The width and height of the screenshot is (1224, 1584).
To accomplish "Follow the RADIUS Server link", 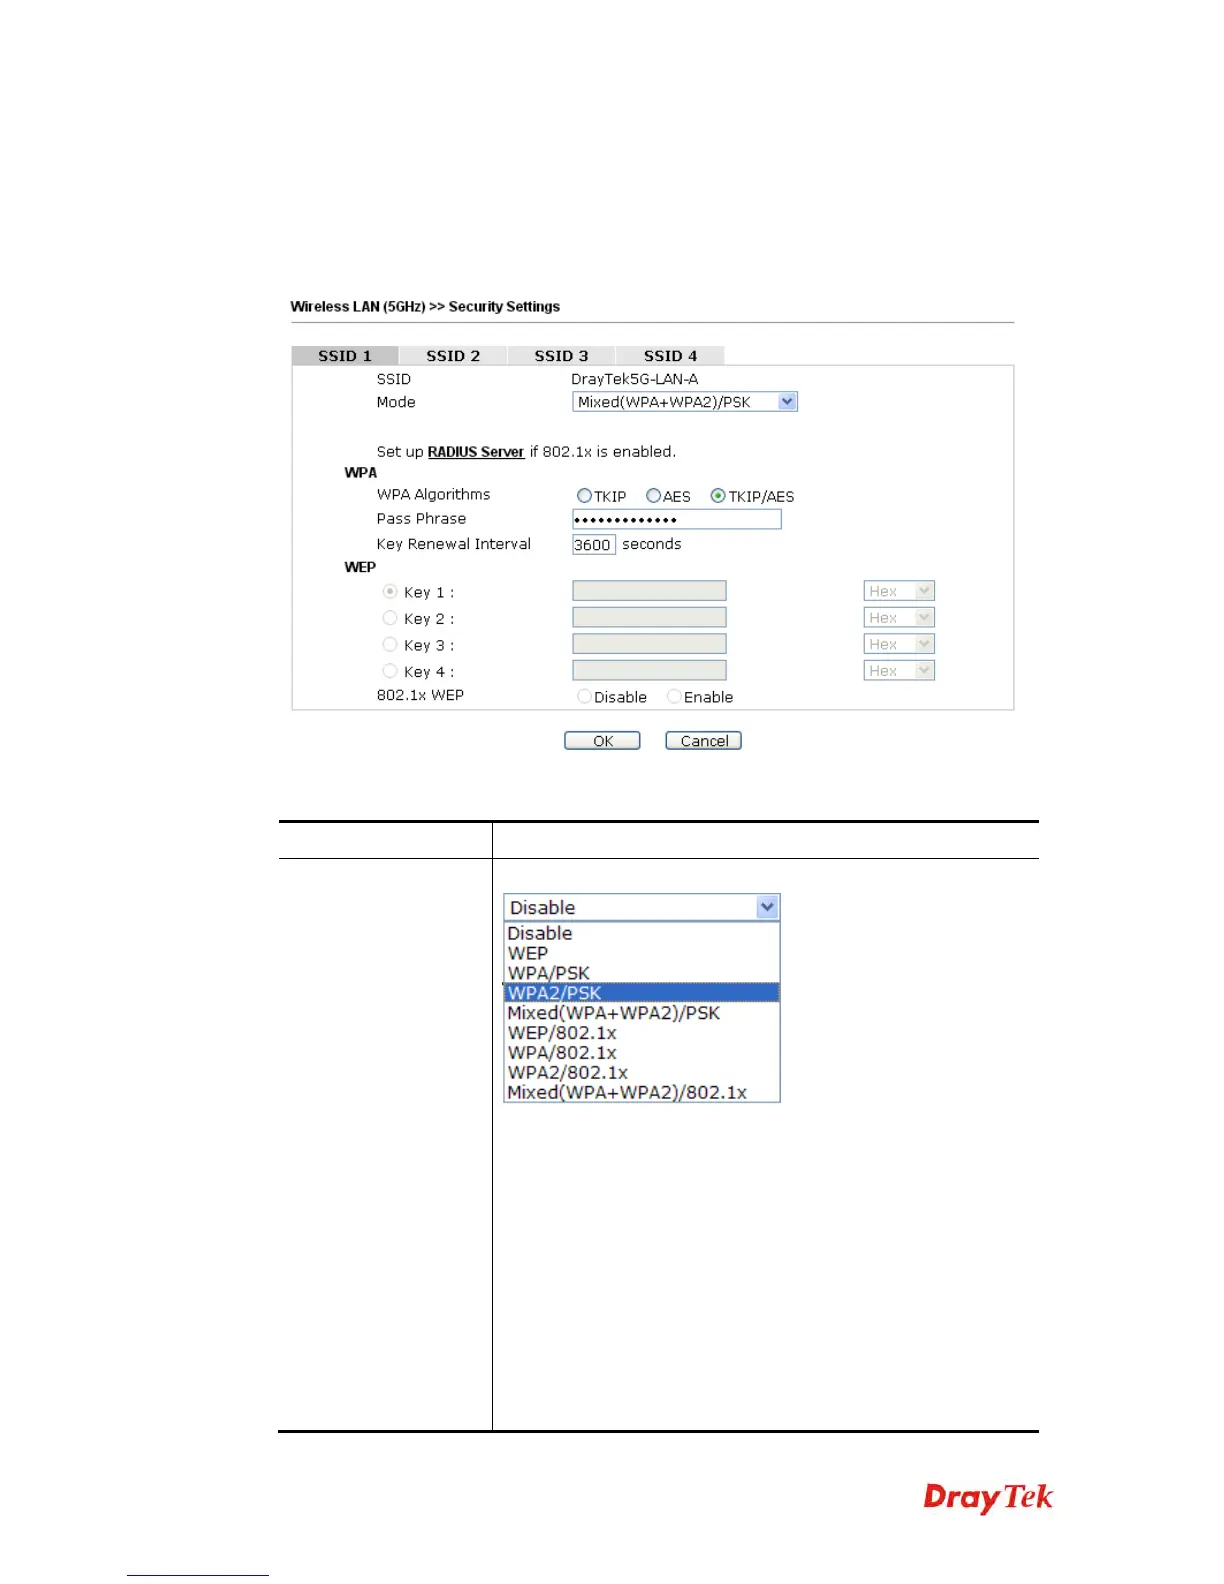I will click(476, 452).
